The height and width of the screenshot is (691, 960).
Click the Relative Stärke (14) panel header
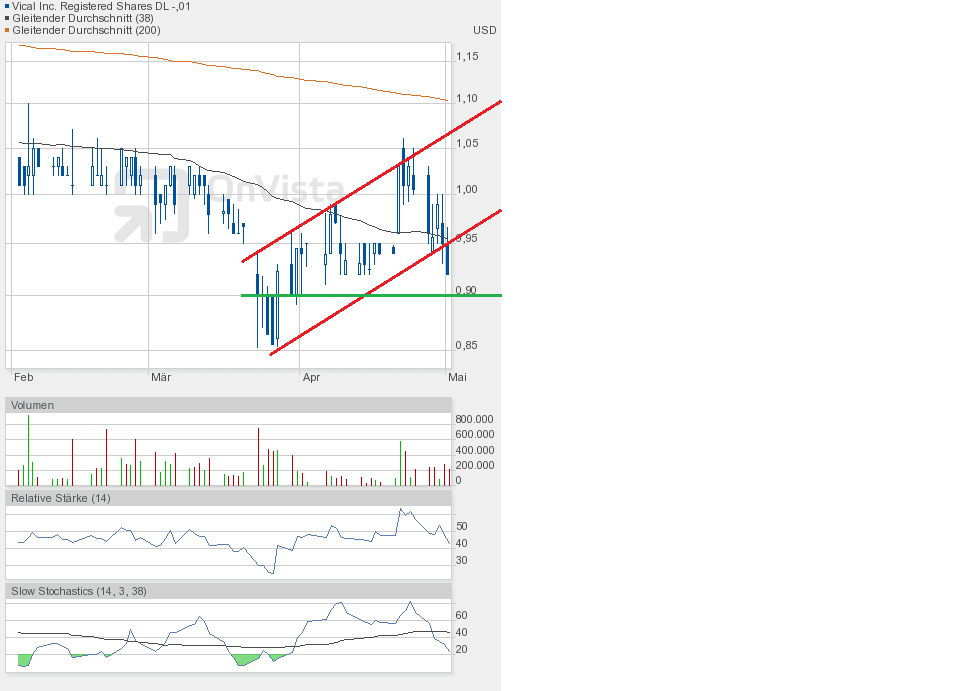pos(228,498)
